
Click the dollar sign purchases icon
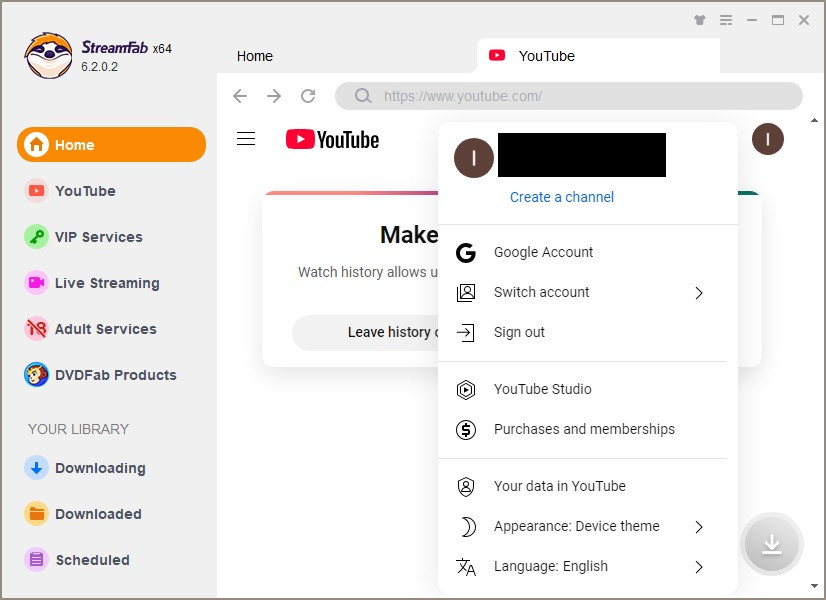(x=466, y=430)
